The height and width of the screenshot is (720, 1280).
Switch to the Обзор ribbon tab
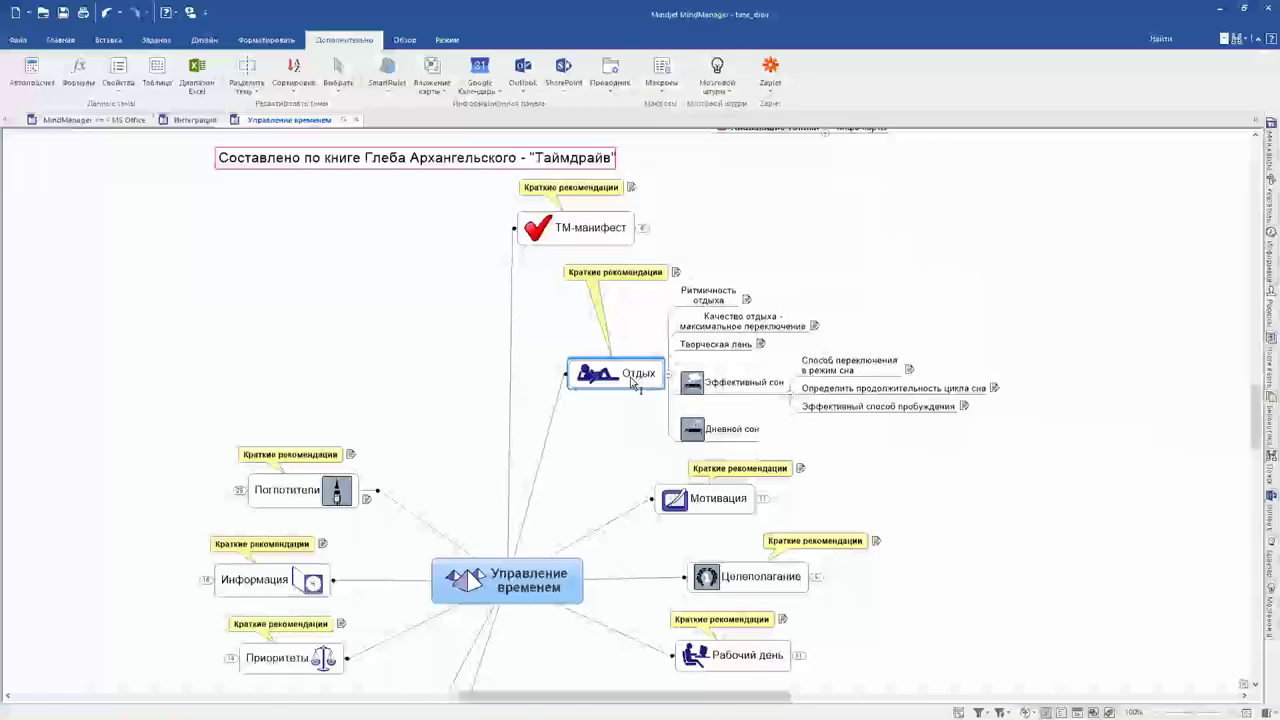[405, 40]
